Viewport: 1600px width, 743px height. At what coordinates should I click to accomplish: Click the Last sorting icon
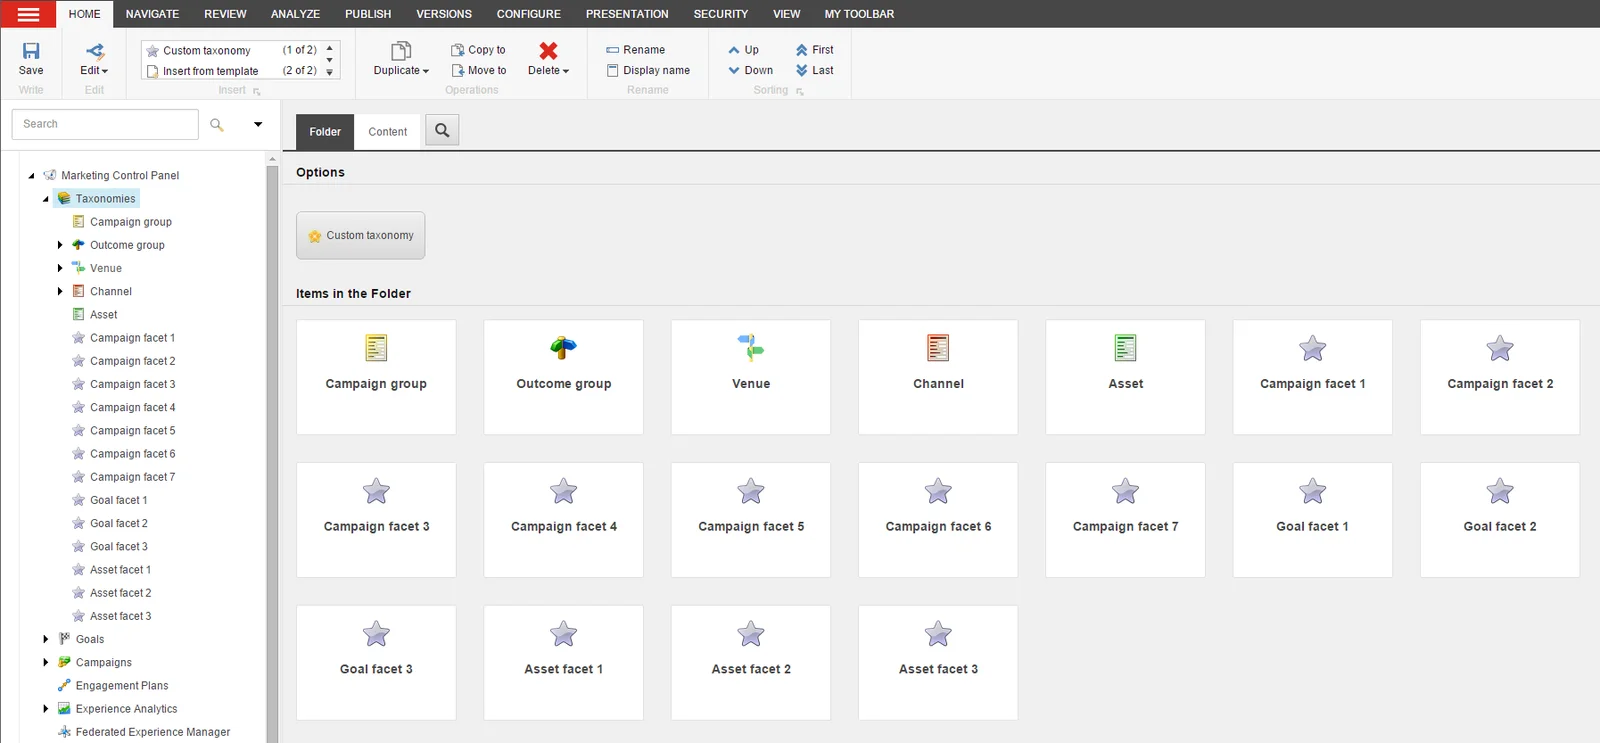(802, 70)
